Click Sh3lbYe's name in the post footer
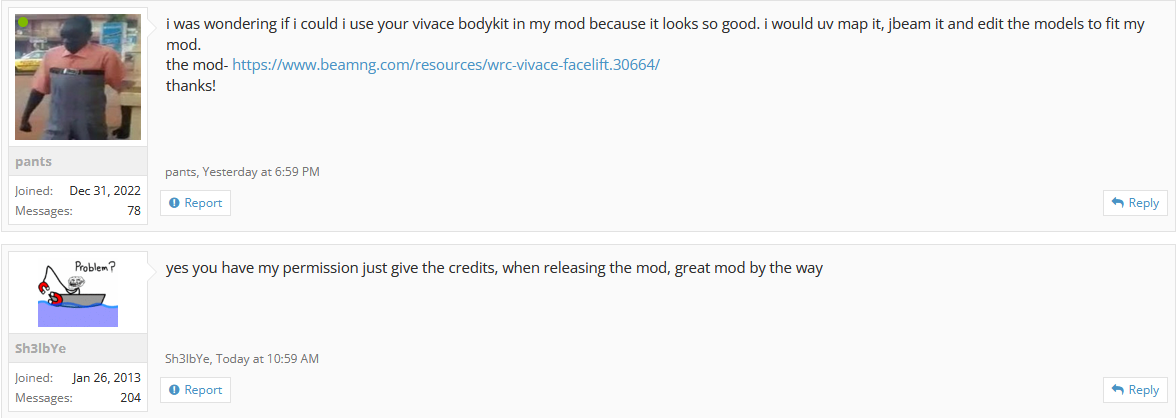Viewport: 1176px width, 418px height. click(x=188, y=359)
